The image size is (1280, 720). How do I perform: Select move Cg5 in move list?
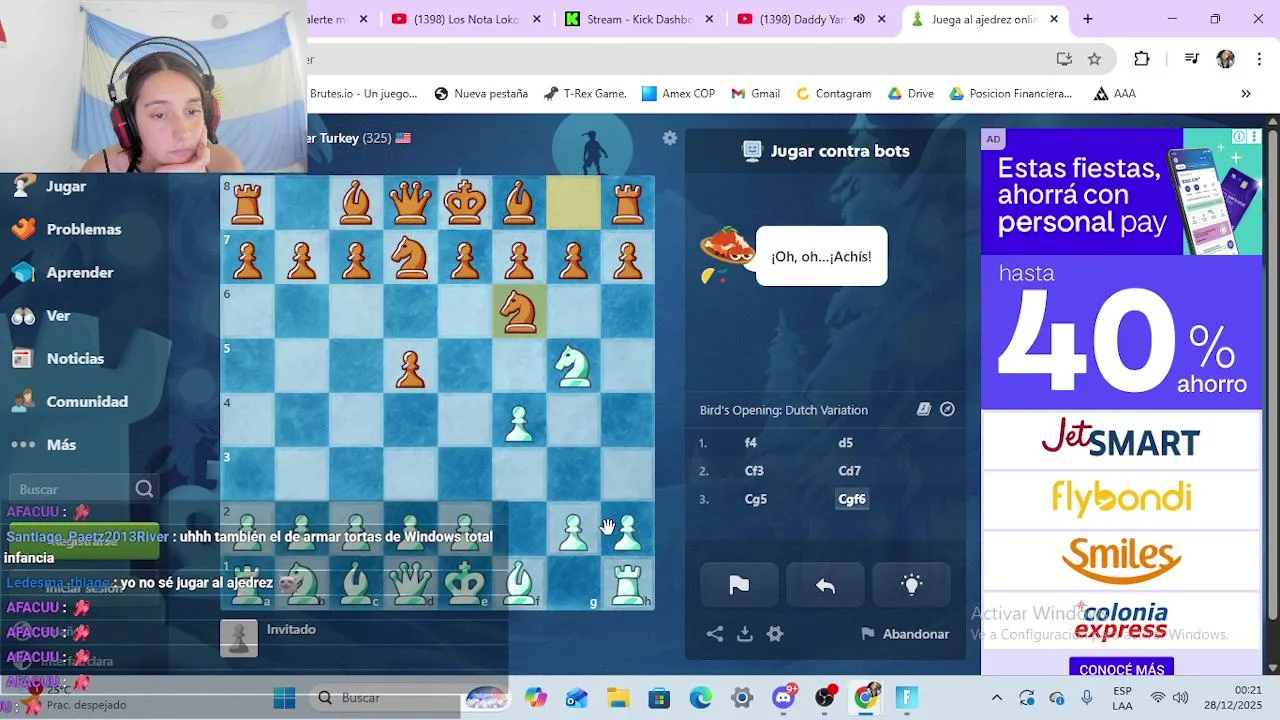[756, 499]
